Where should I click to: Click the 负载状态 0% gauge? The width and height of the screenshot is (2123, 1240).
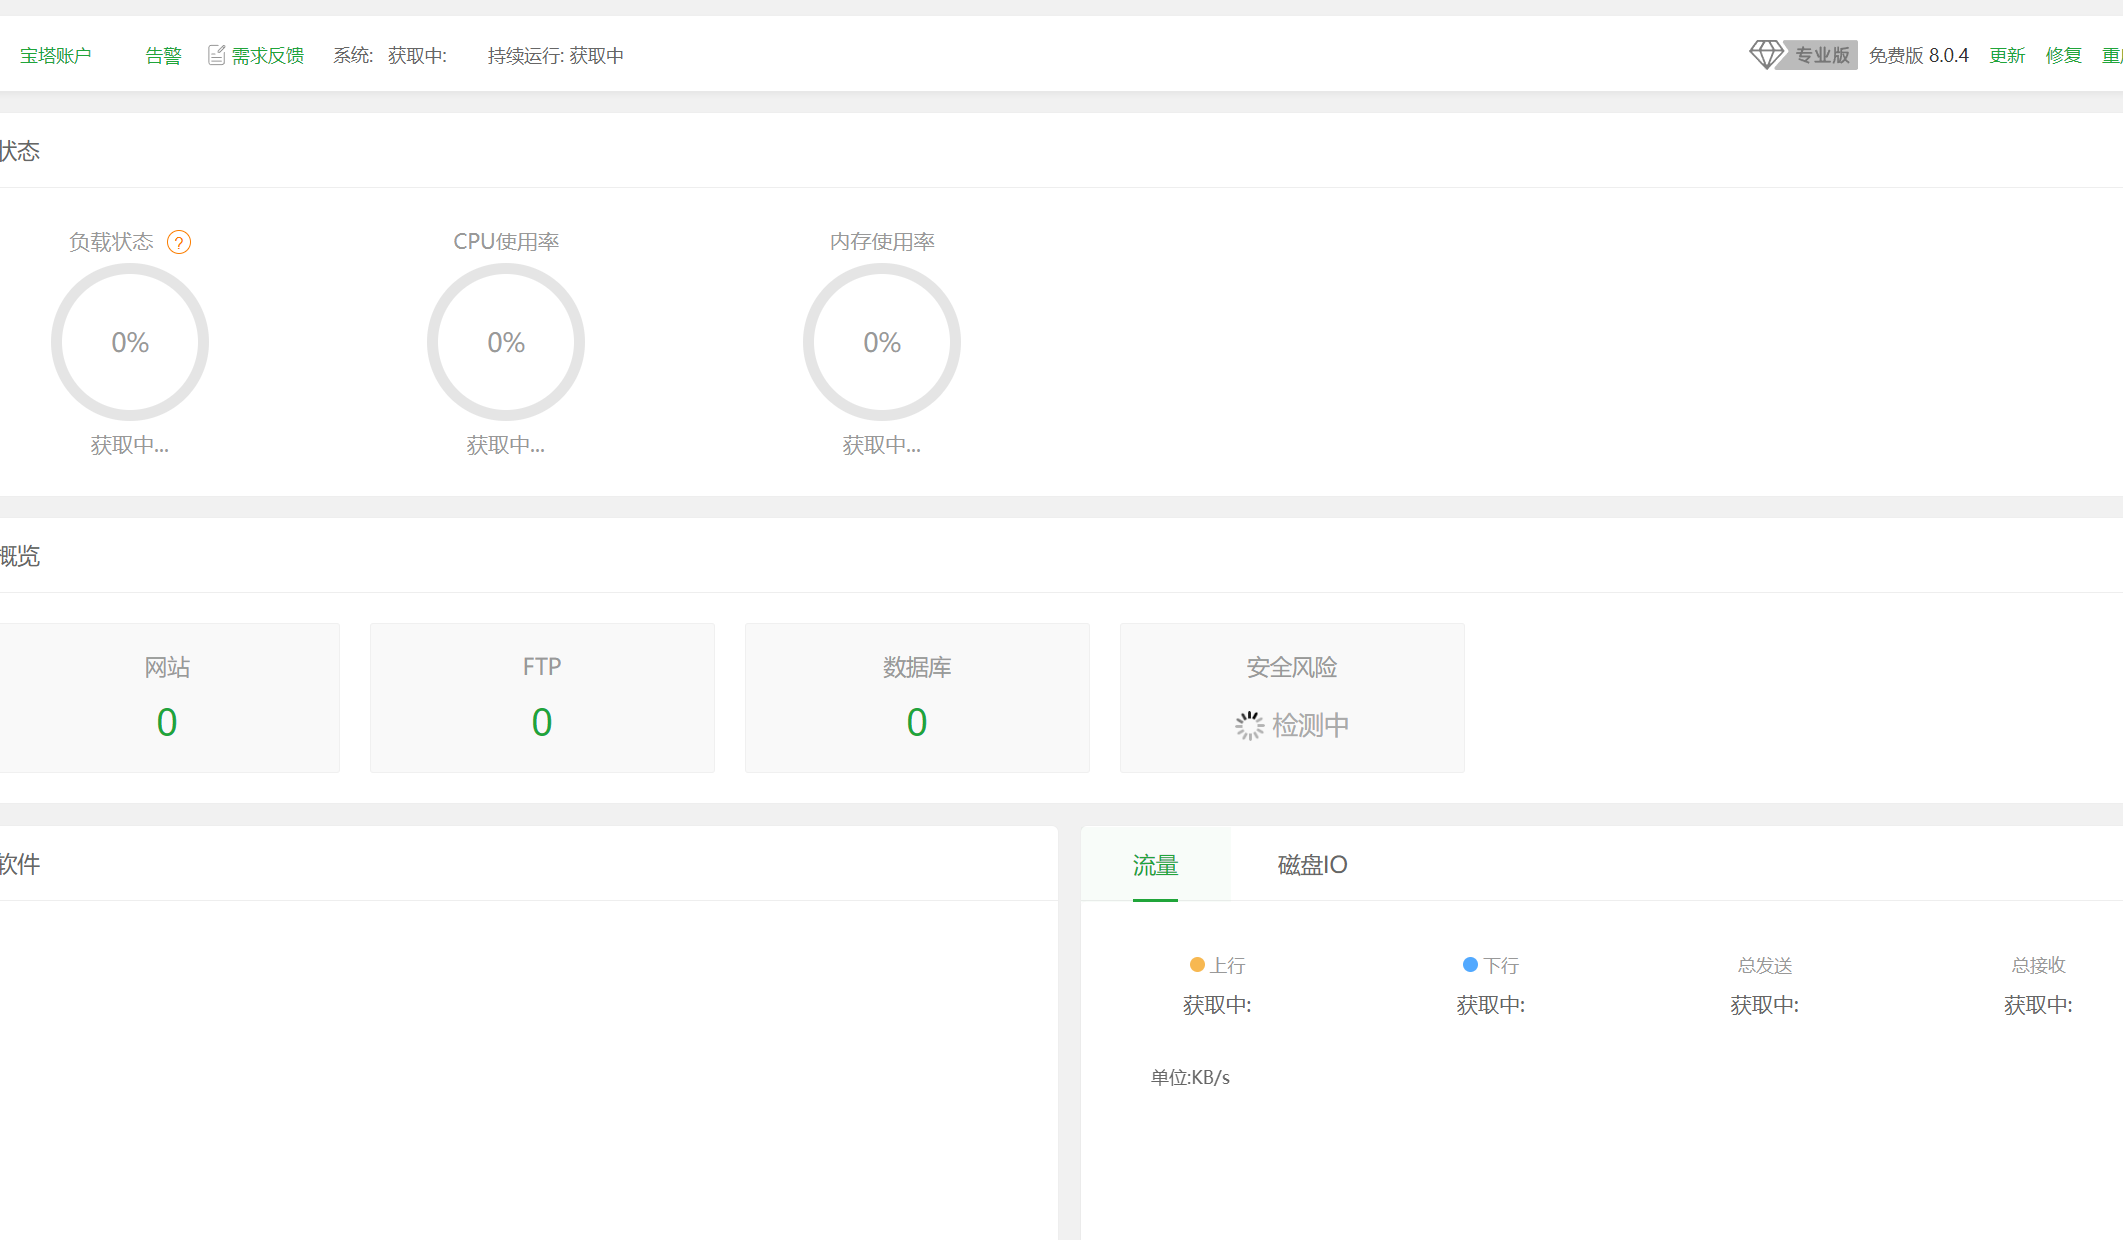130,342
